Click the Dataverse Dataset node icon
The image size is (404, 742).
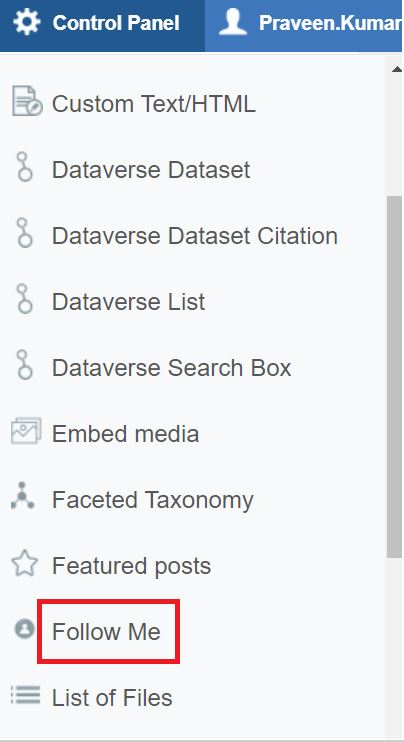(x=24, y=167)
